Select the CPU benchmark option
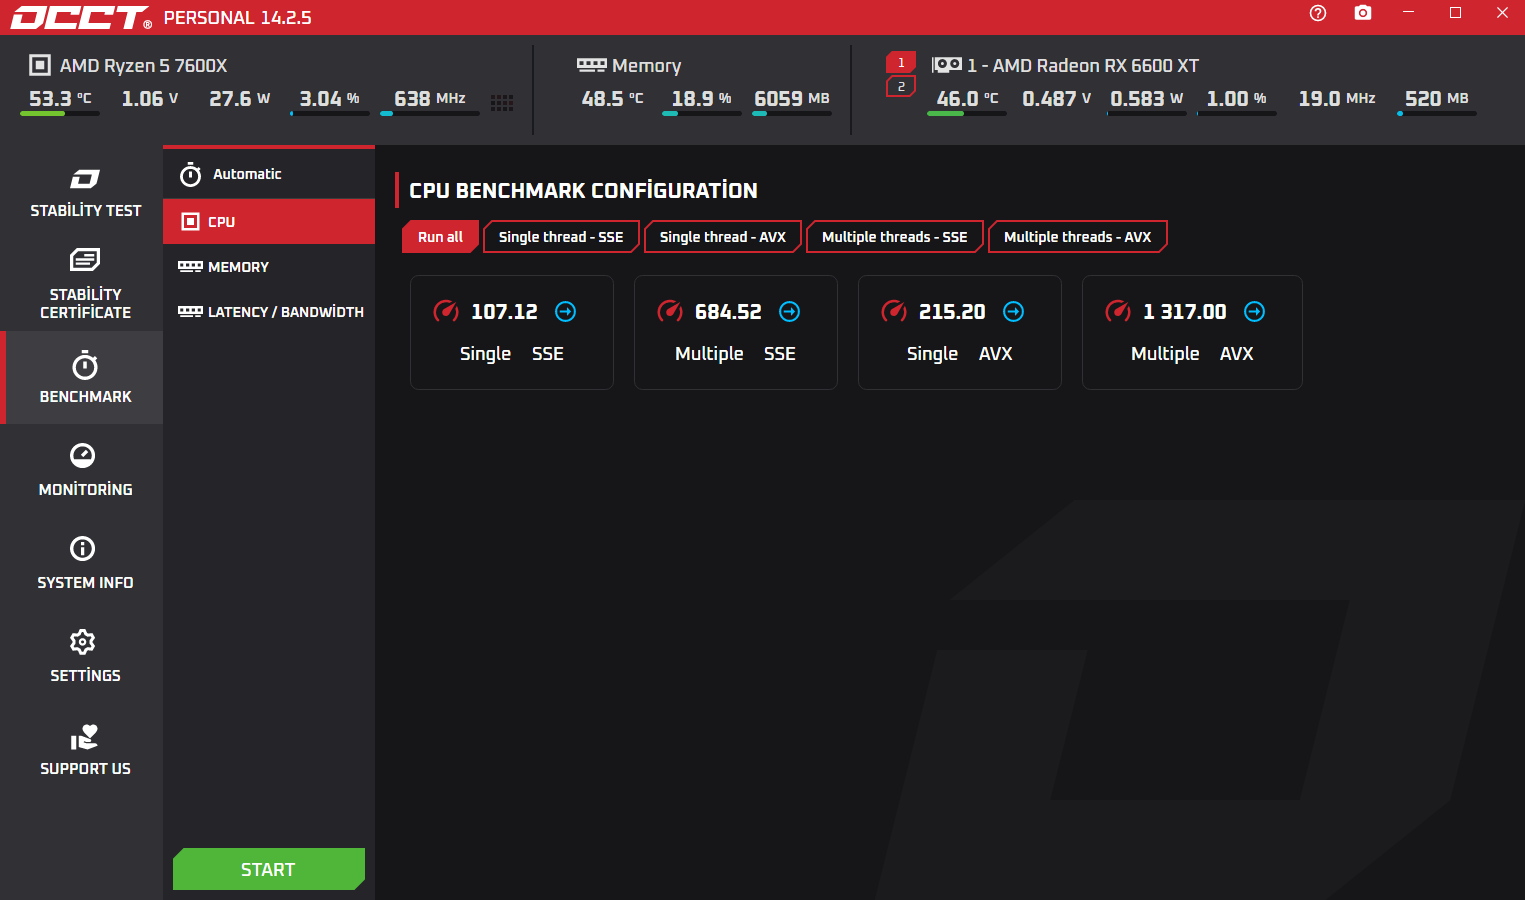 (269, 221)
